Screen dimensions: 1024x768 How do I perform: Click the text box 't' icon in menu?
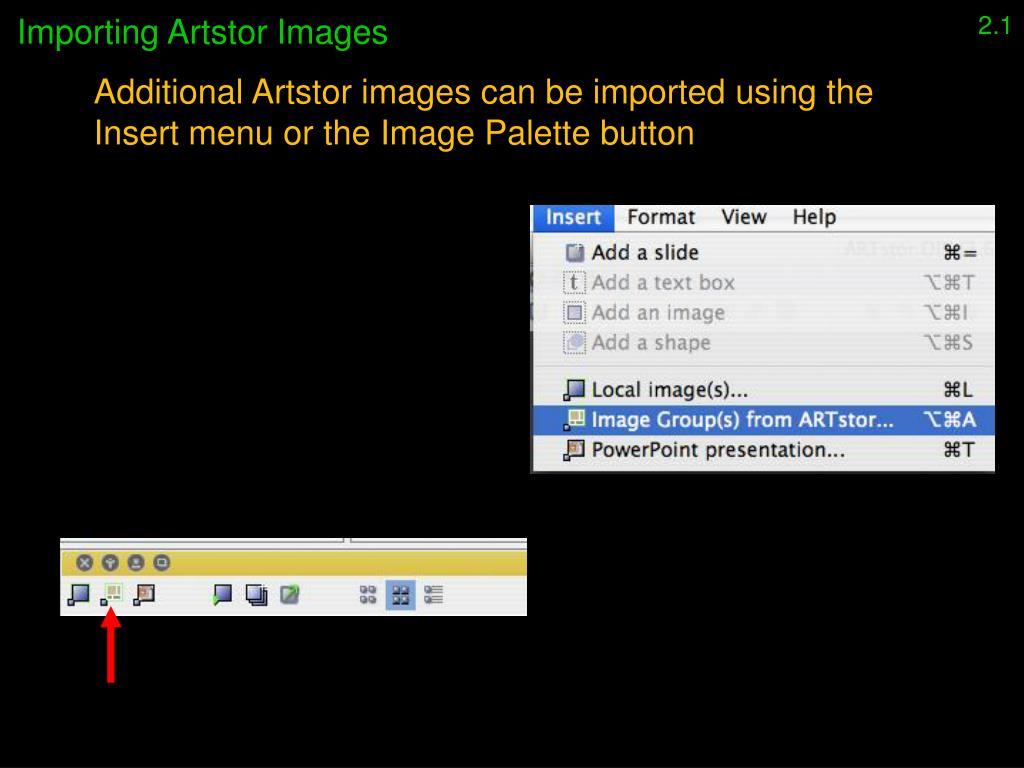tap(574, 283)
